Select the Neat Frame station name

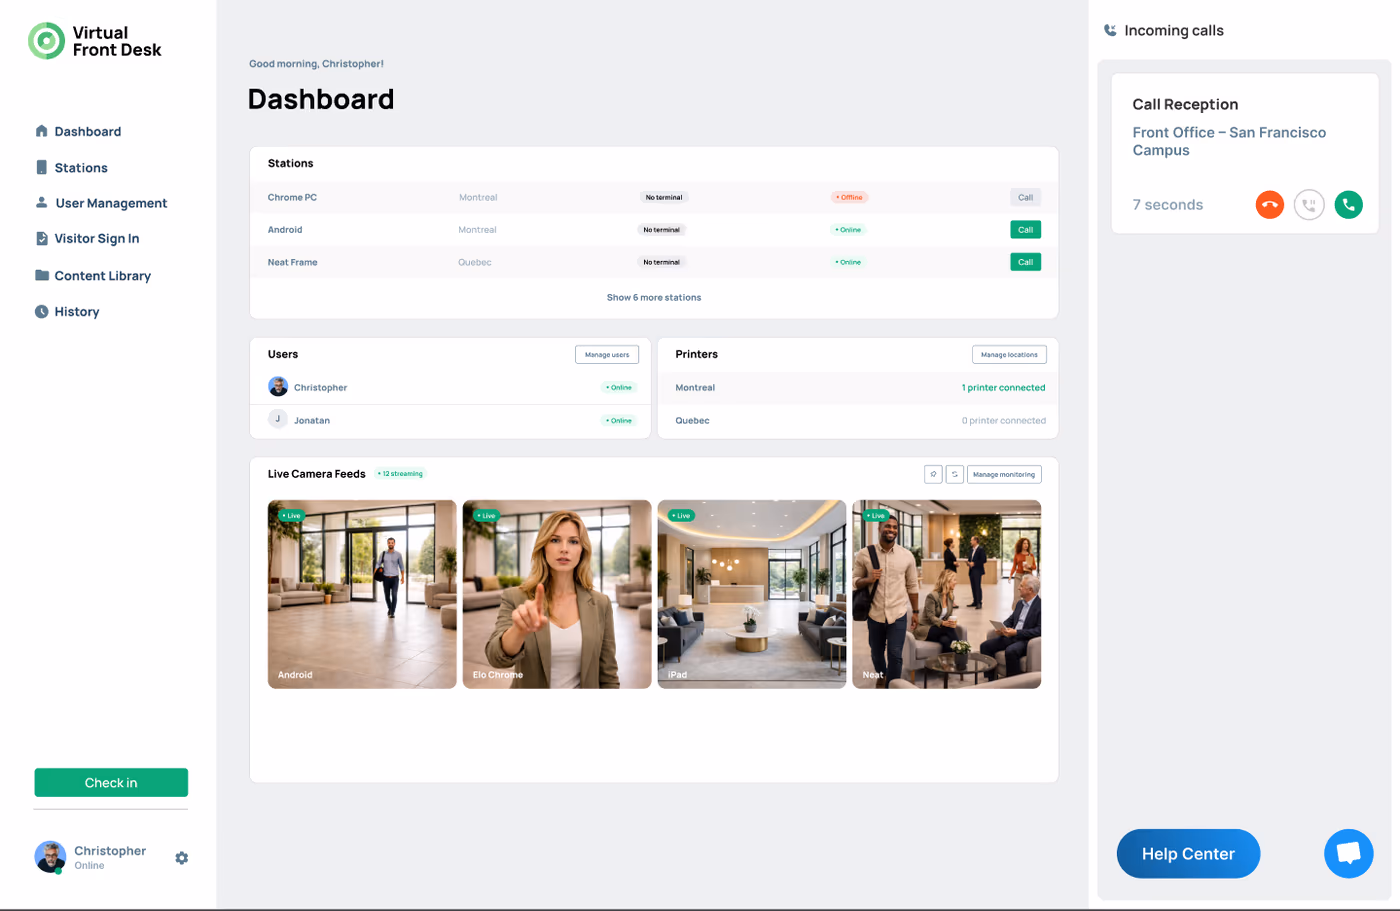292,262
